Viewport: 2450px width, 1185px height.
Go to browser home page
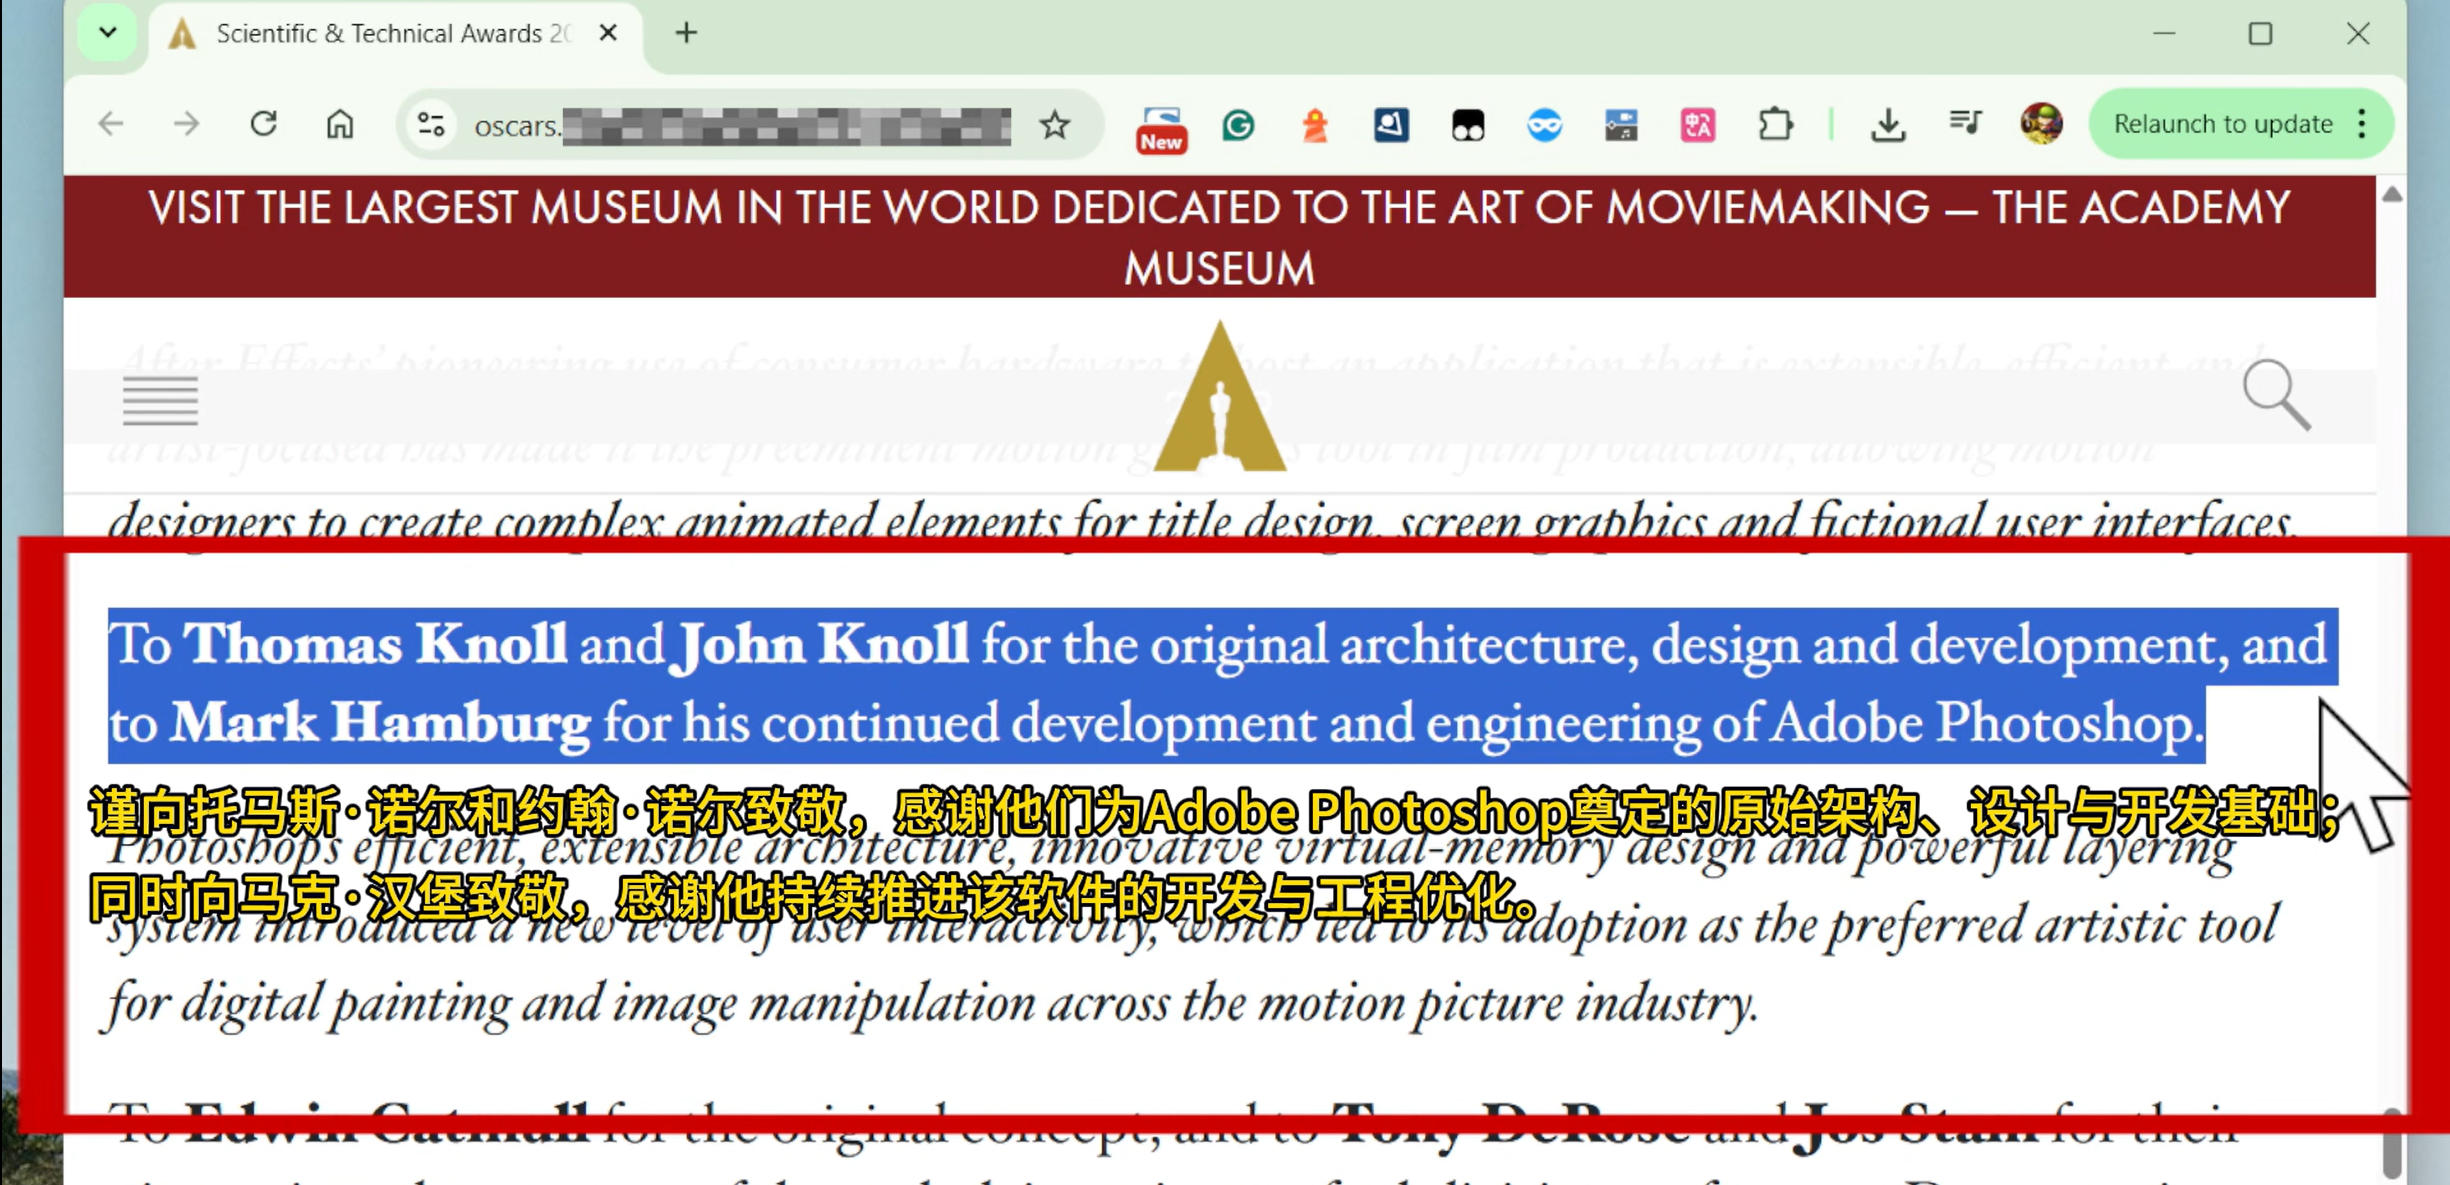[x=340, y=124]
